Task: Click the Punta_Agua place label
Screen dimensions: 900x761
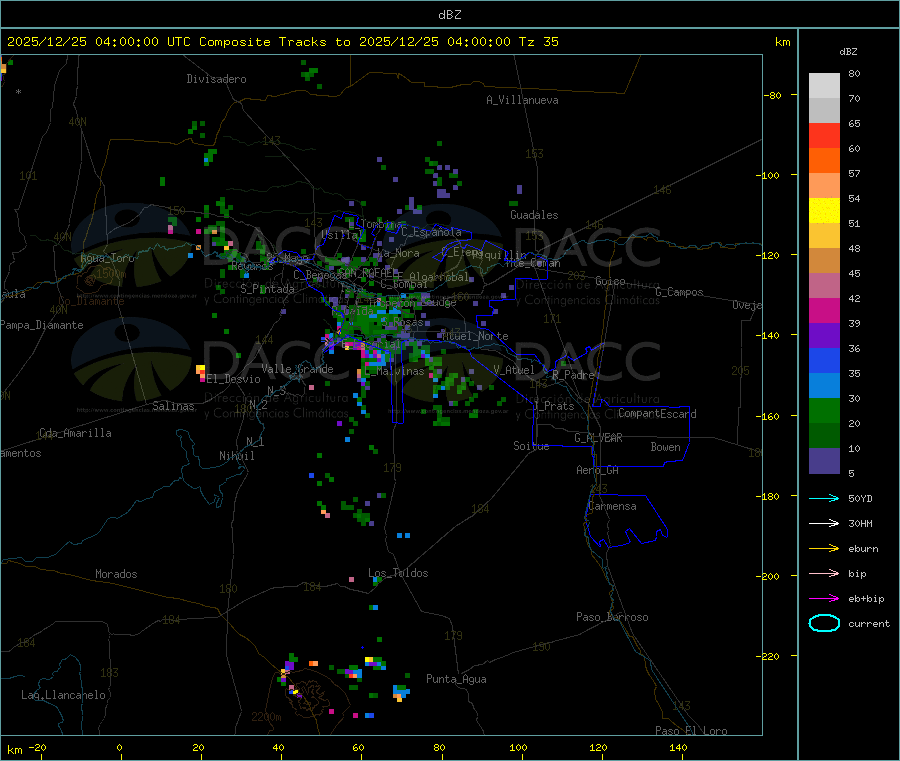Action: coord(456,679)
